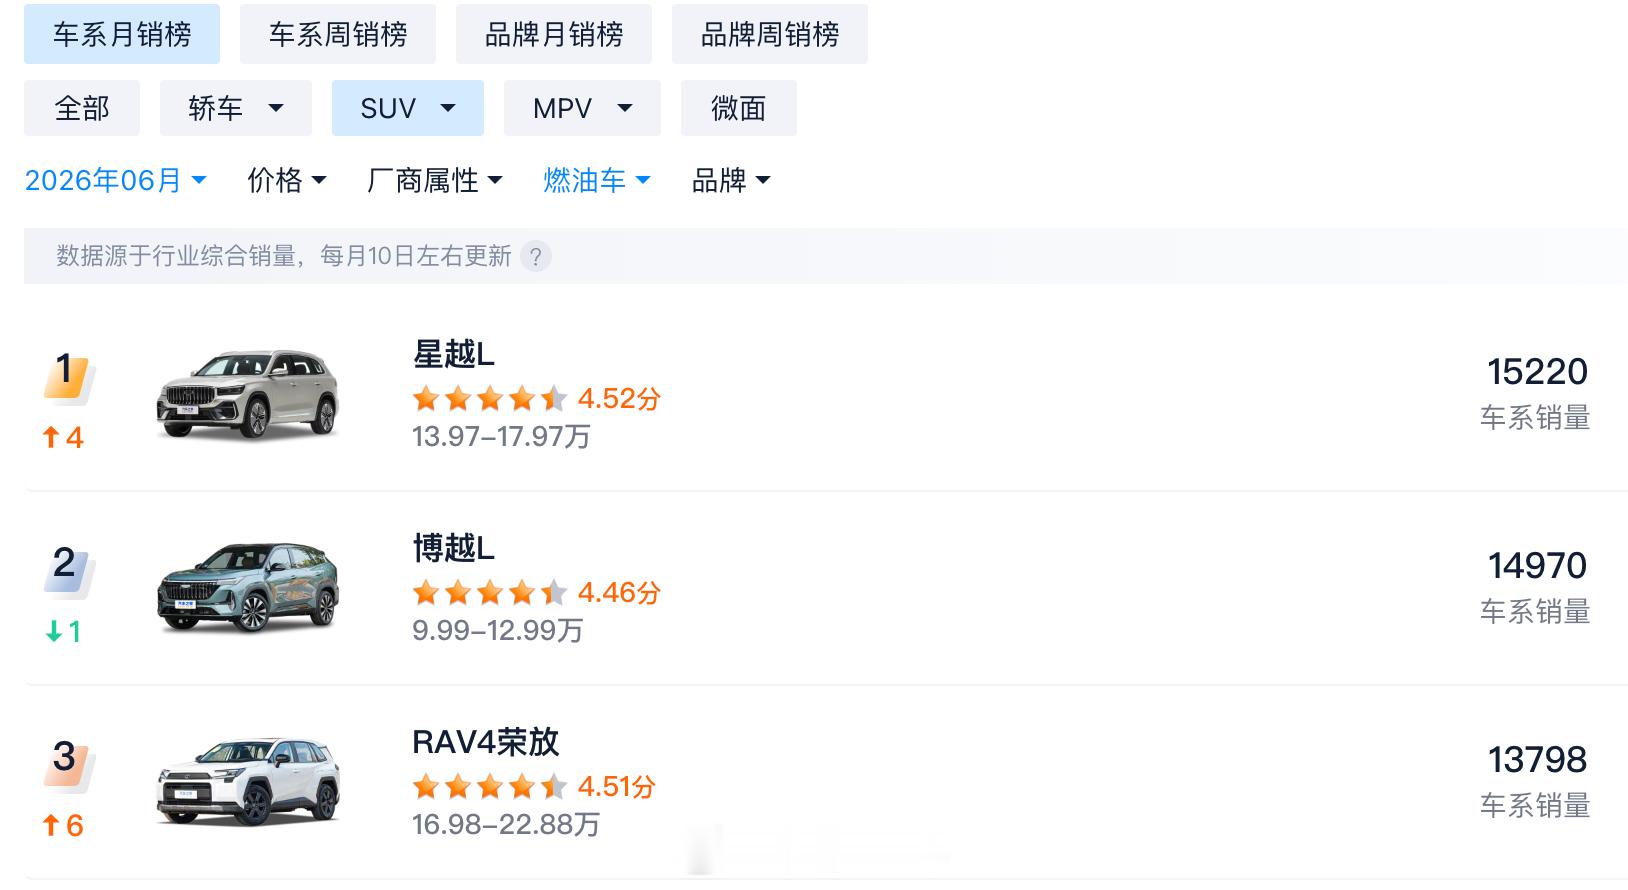Expand the 品牌 filter dropdown
1628x890 pixels.
point(731,181)
